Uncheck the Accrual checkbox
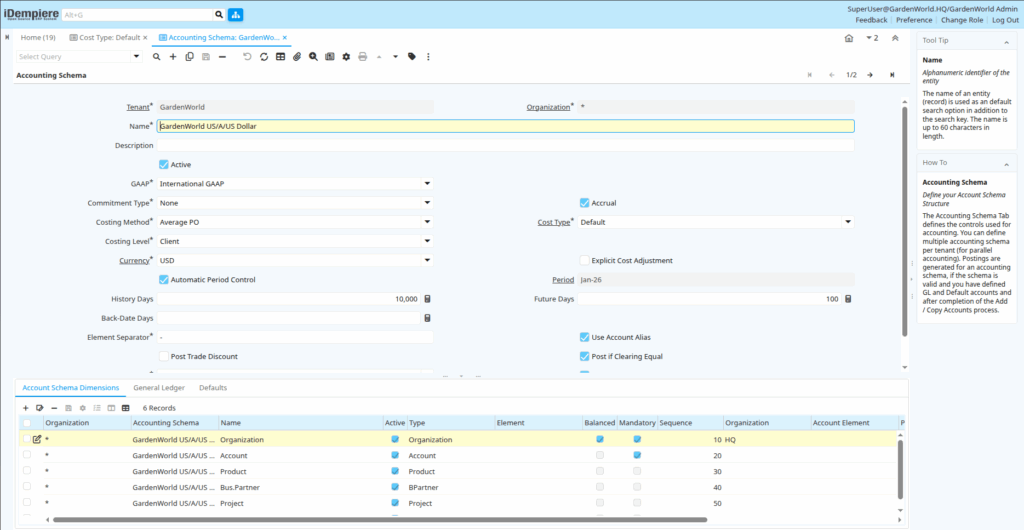The width and height of the screenshot is (1024, 530). (584, 203)
